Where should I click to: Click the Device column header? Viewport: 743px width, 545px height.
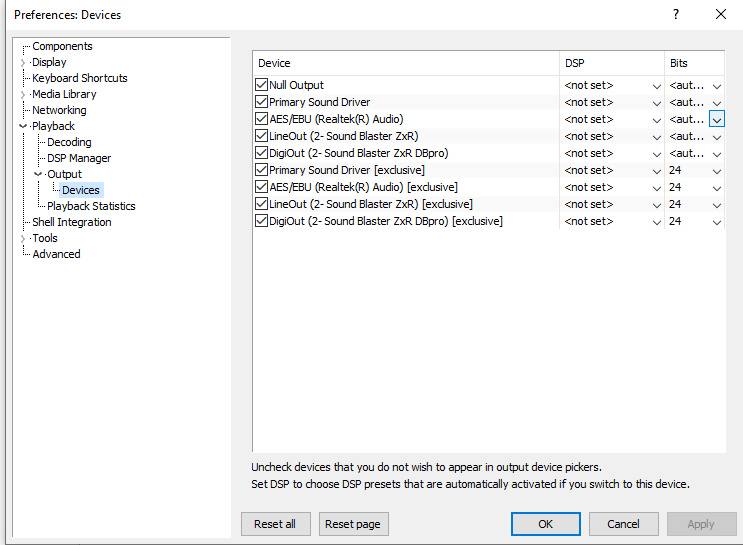405,63
